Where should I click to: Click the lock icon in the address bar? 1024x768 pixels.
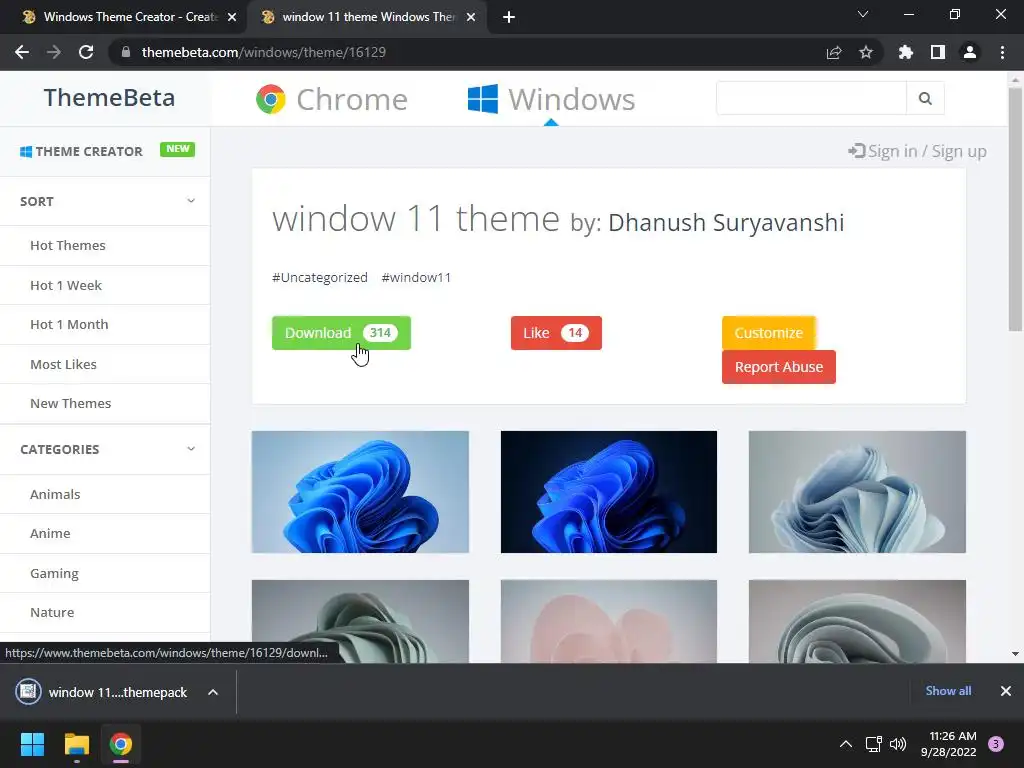click(x=126, y=52)
